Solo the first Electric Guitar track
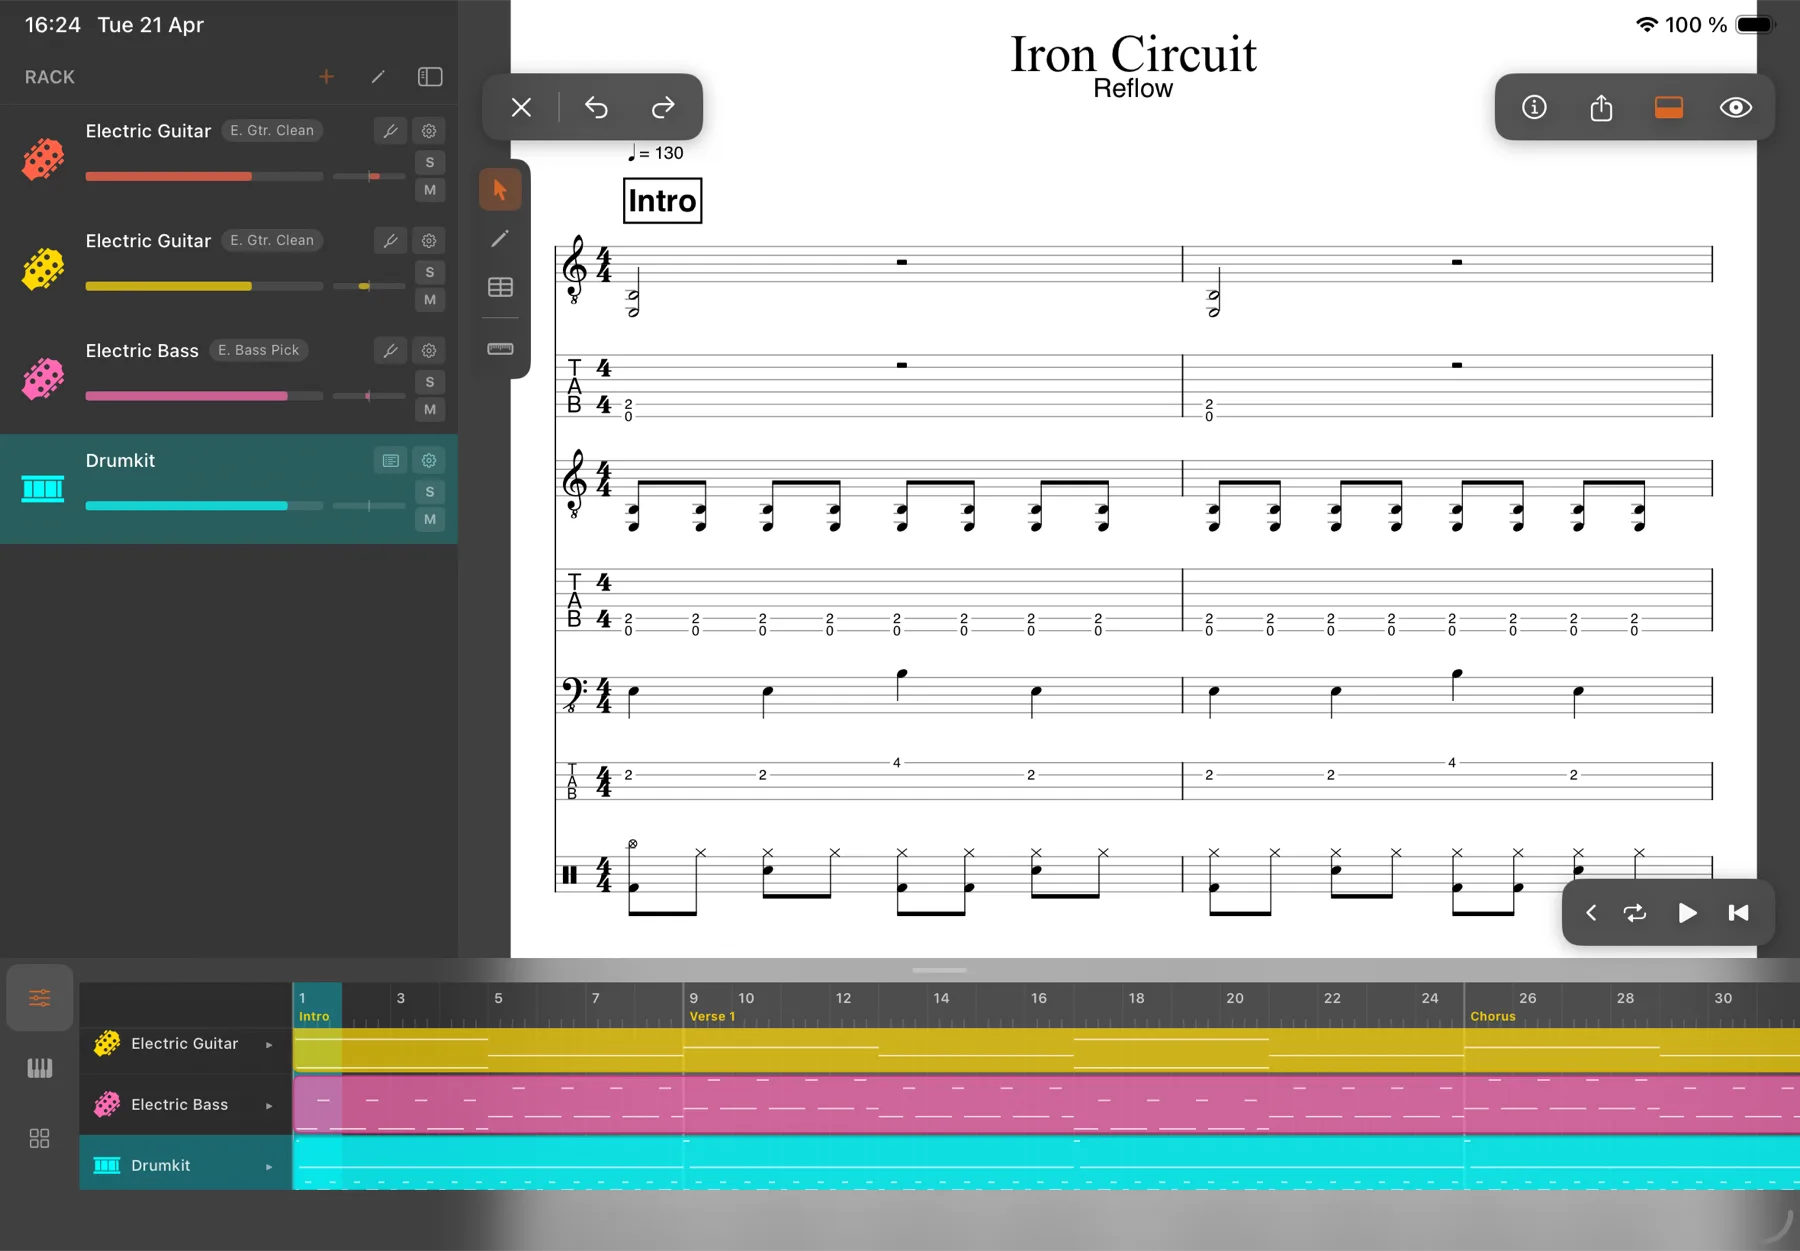Image resolution: width=1800 pixels, height=1251 pixels. [x=430, y=162]
